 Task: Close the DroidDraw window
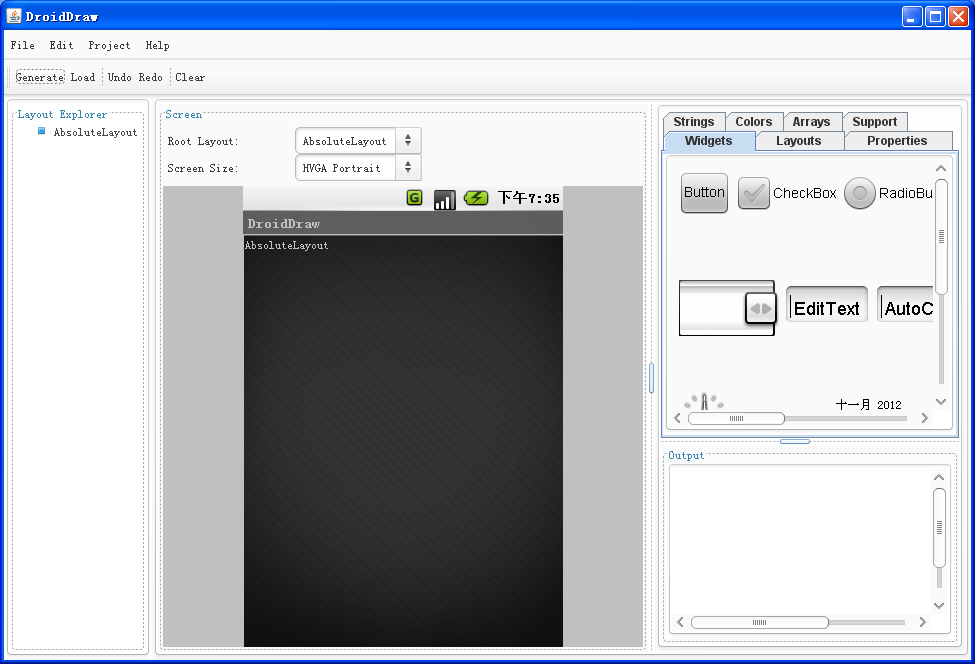[x=958, y=16]
